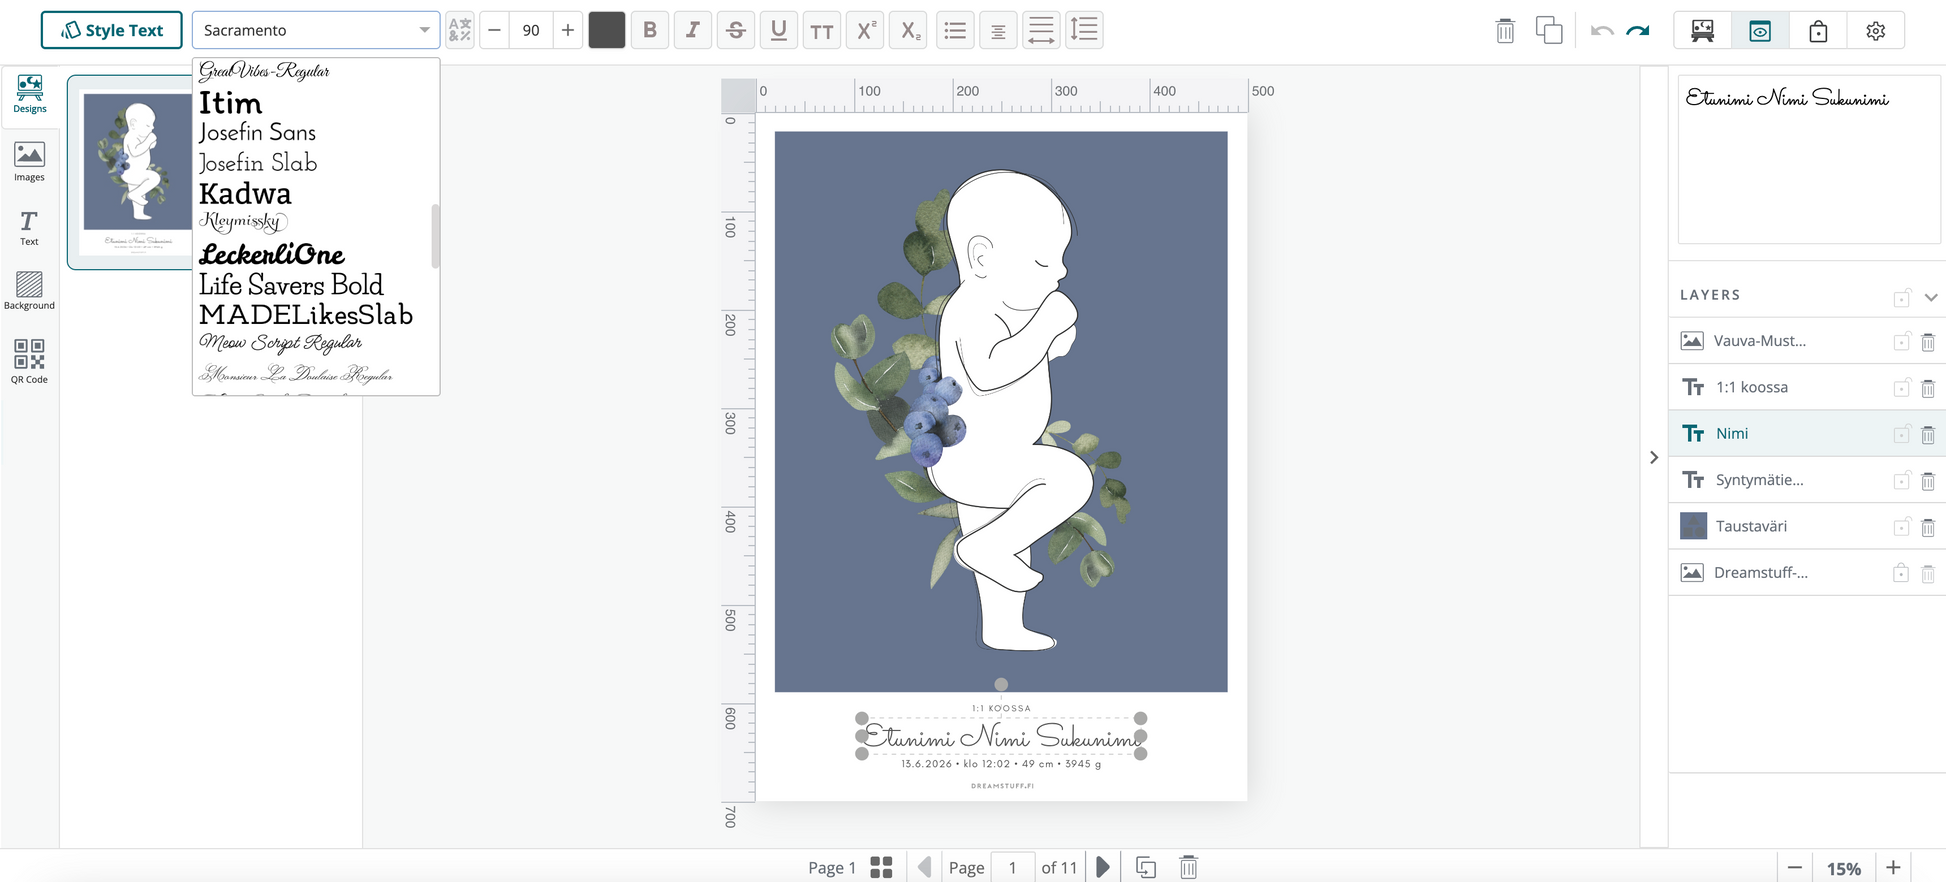Open the dark gray text color swatch
This screenshot has height=882, width=1946.
pyautogui.click(x=607, y=30)
